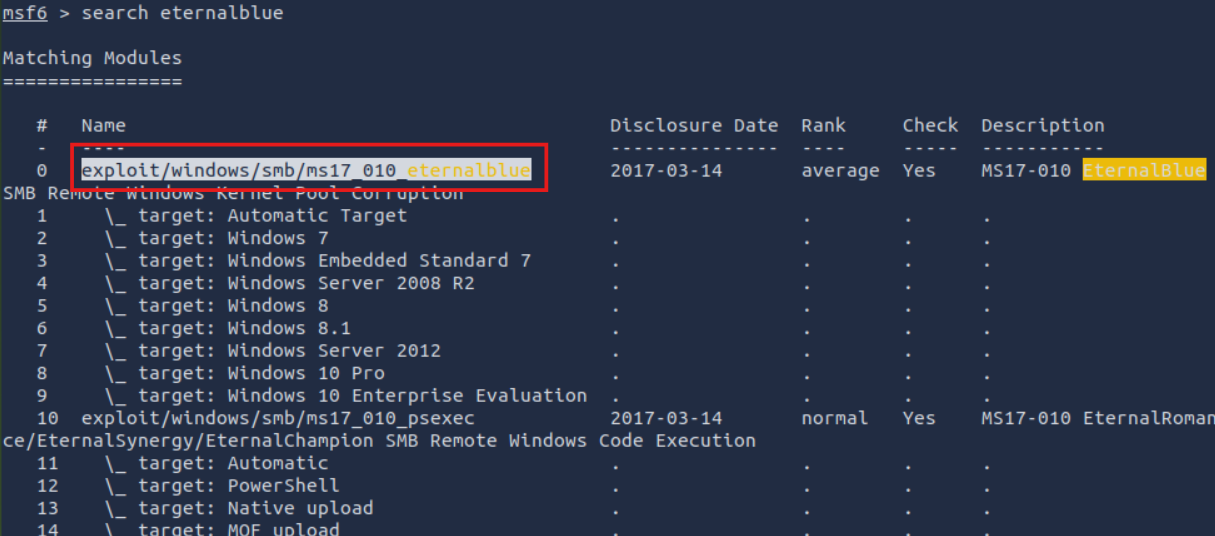Click 'SMB Remote Windows Kernel Pool Corruption' line
The width and height of the screenshot is (1215, 536).
click(x=233, y=193)
